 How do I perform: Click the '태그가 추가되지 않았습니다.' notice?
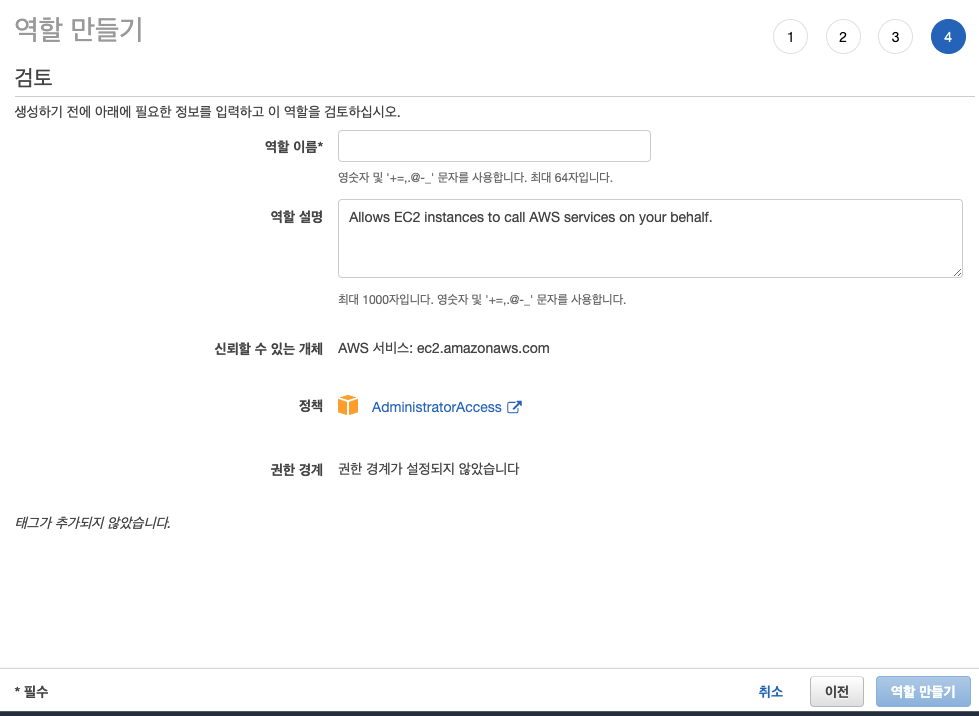(92, 522)
